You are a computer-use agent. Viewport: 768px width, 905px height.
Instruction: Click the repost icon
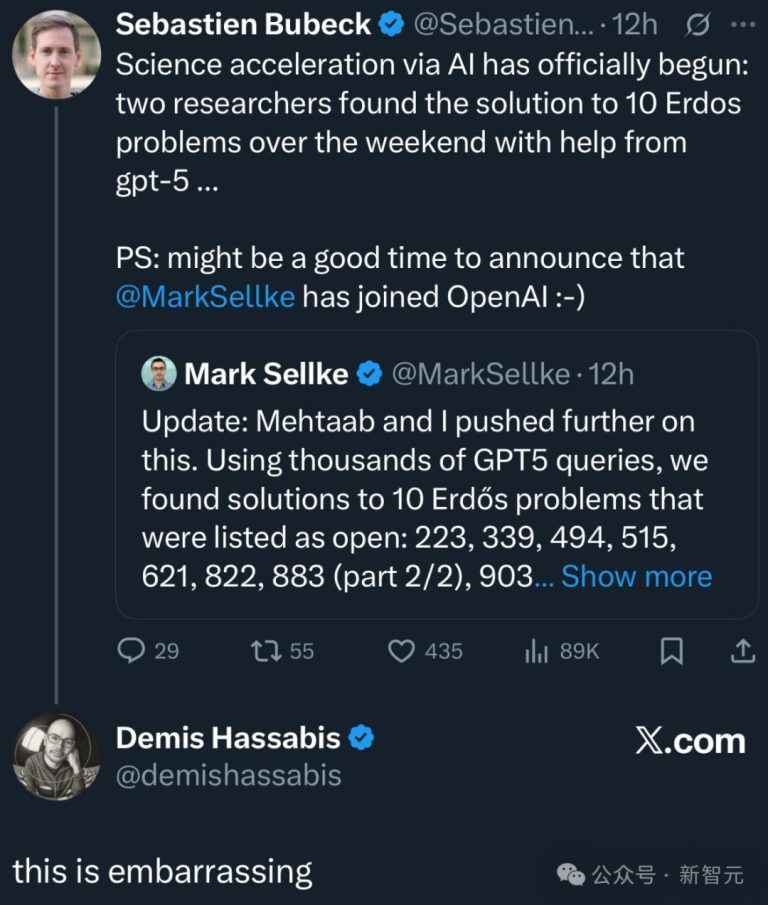click(x=264, y=651)
